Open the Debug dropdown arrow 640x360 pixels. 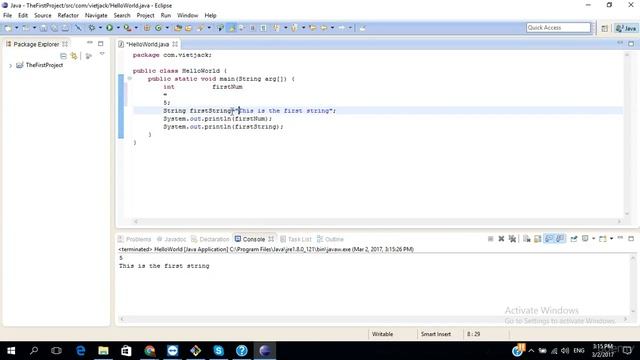(x=100, y=28)
